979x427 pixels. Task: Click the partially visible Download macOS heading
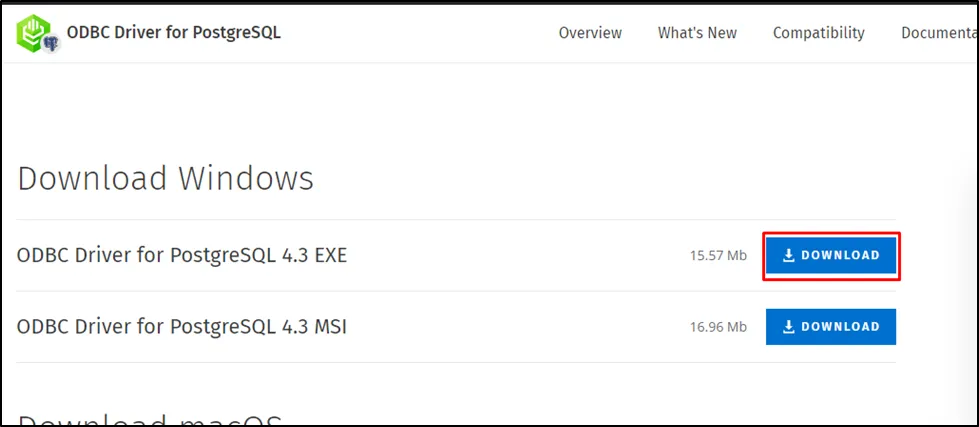click(150, 420)
